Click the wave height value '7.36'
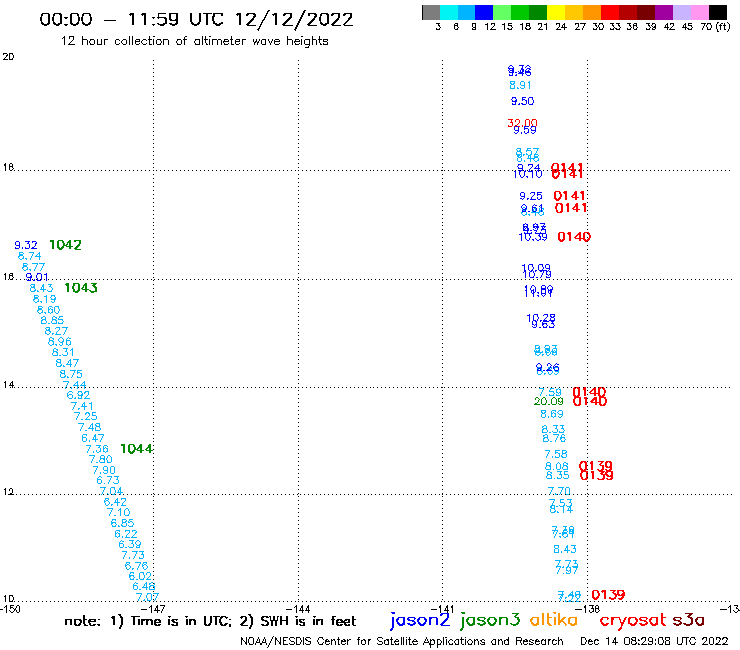Image resolution: width=740 pixels, height=650 pixels. tap(97, 449)
